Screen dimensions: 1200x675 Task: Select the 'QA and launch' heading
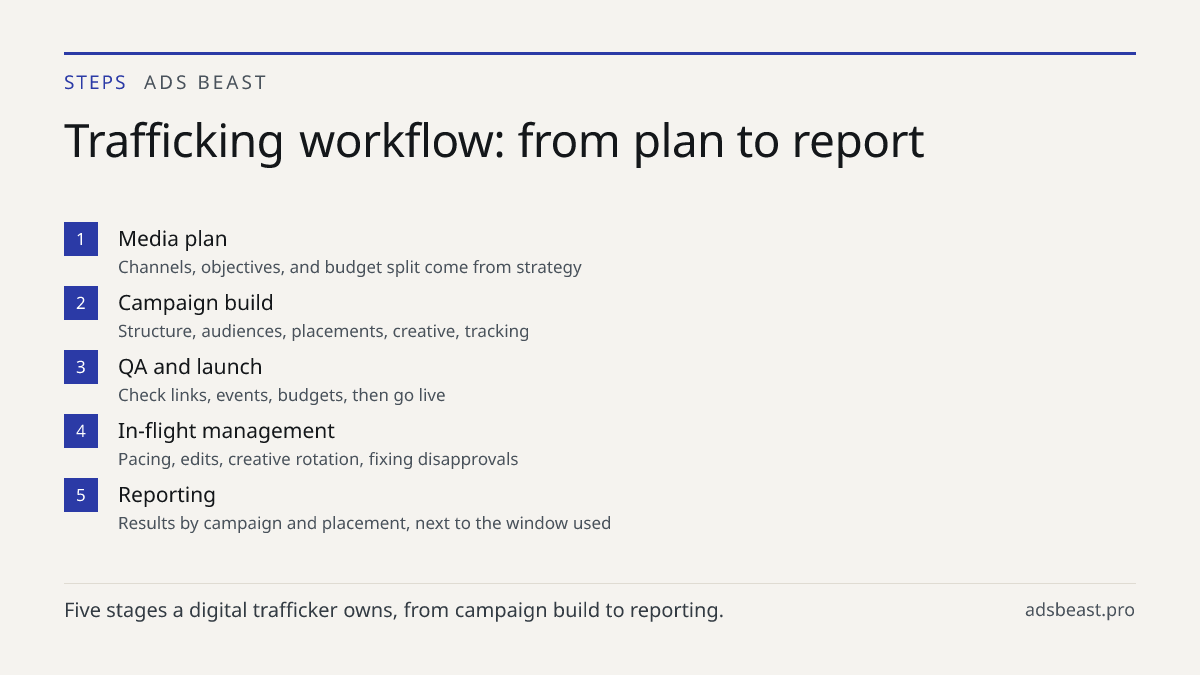pos(190,367)
